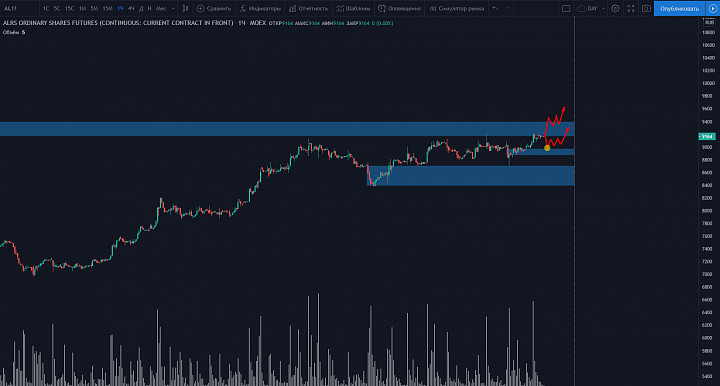Screen dimensions: 720x386
Task: Select the 15С seconds timeframe
Action: pyautogui.click(x=69, y=8)
